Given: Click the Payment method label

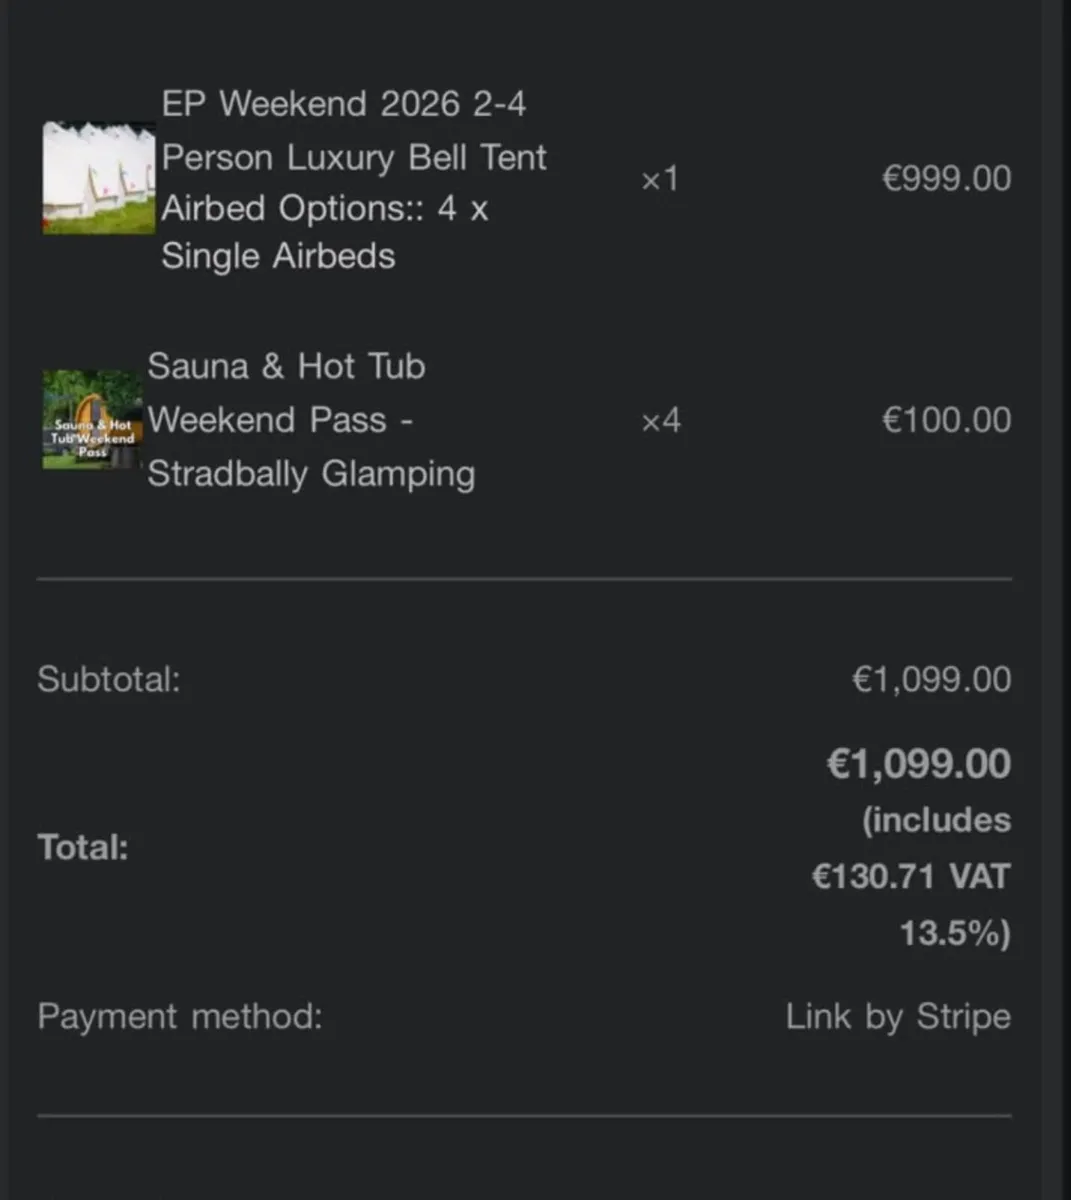Looking at the screenshot, I should tap(180, 1017).
